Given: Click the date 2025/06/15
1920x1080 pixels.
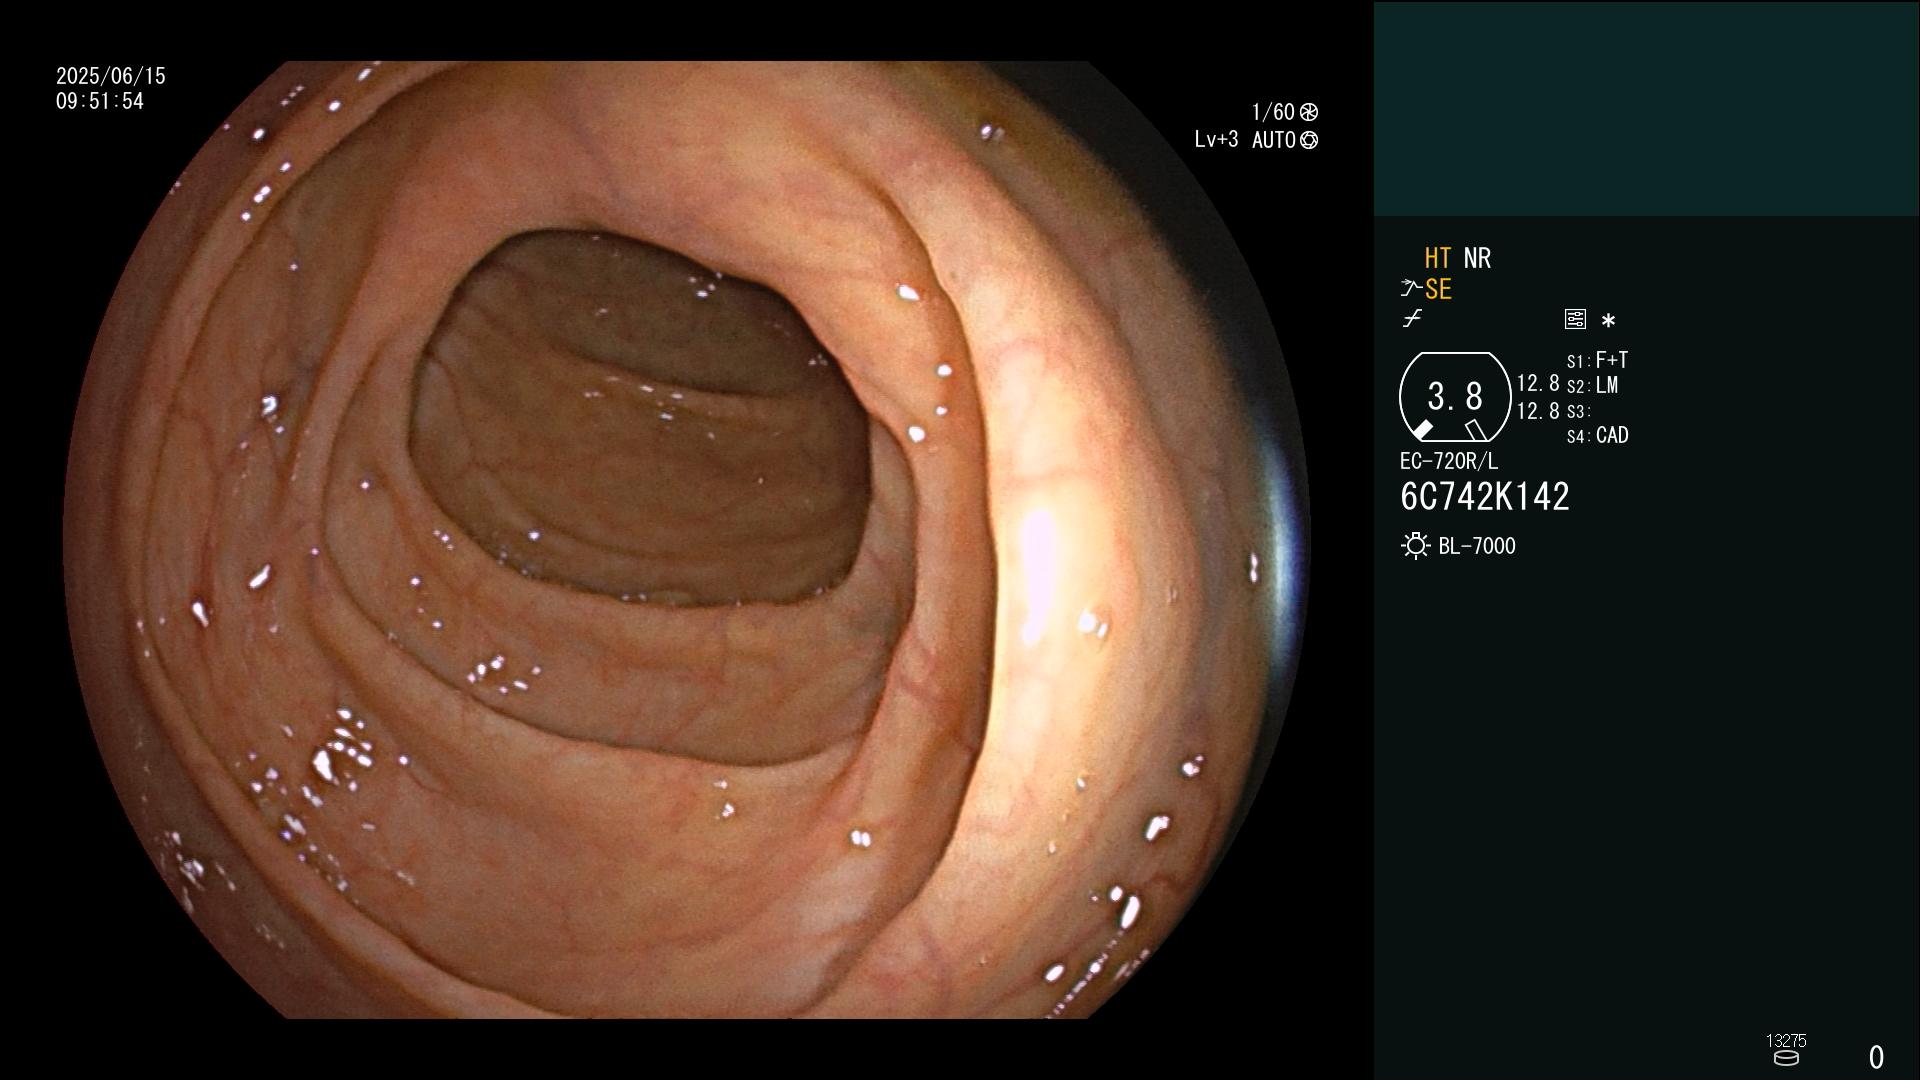Looking at the screenshot, I should coord(111,76).
